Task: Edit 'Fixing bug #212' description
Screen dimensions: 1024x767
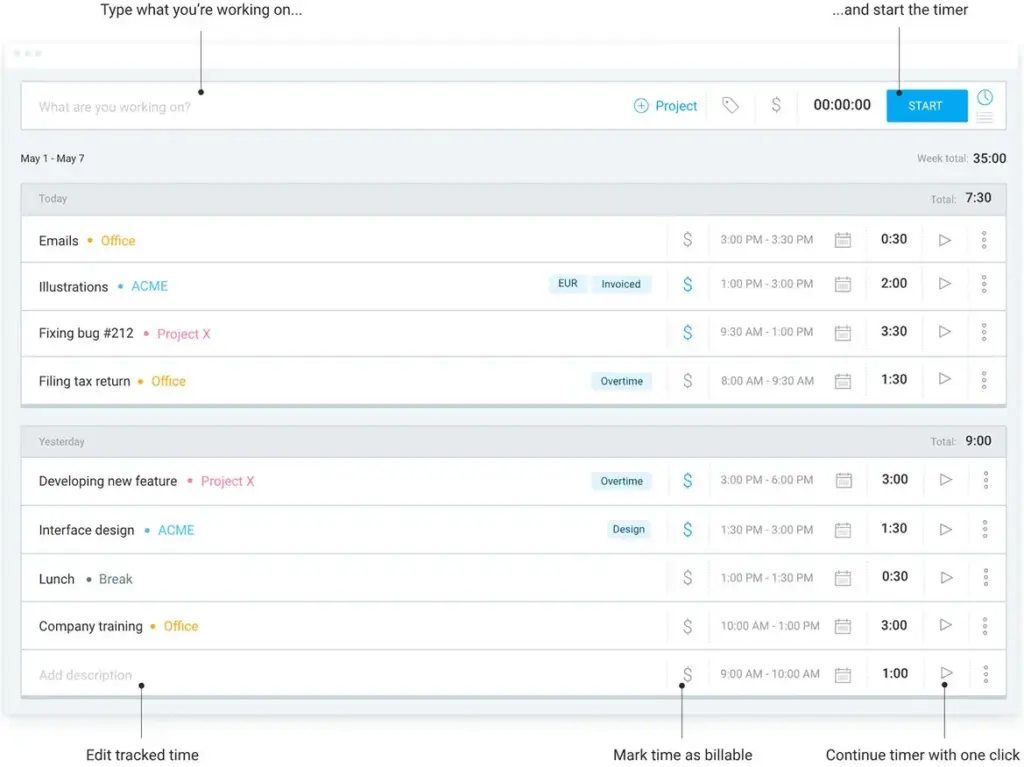Action: tap(86, 333)
